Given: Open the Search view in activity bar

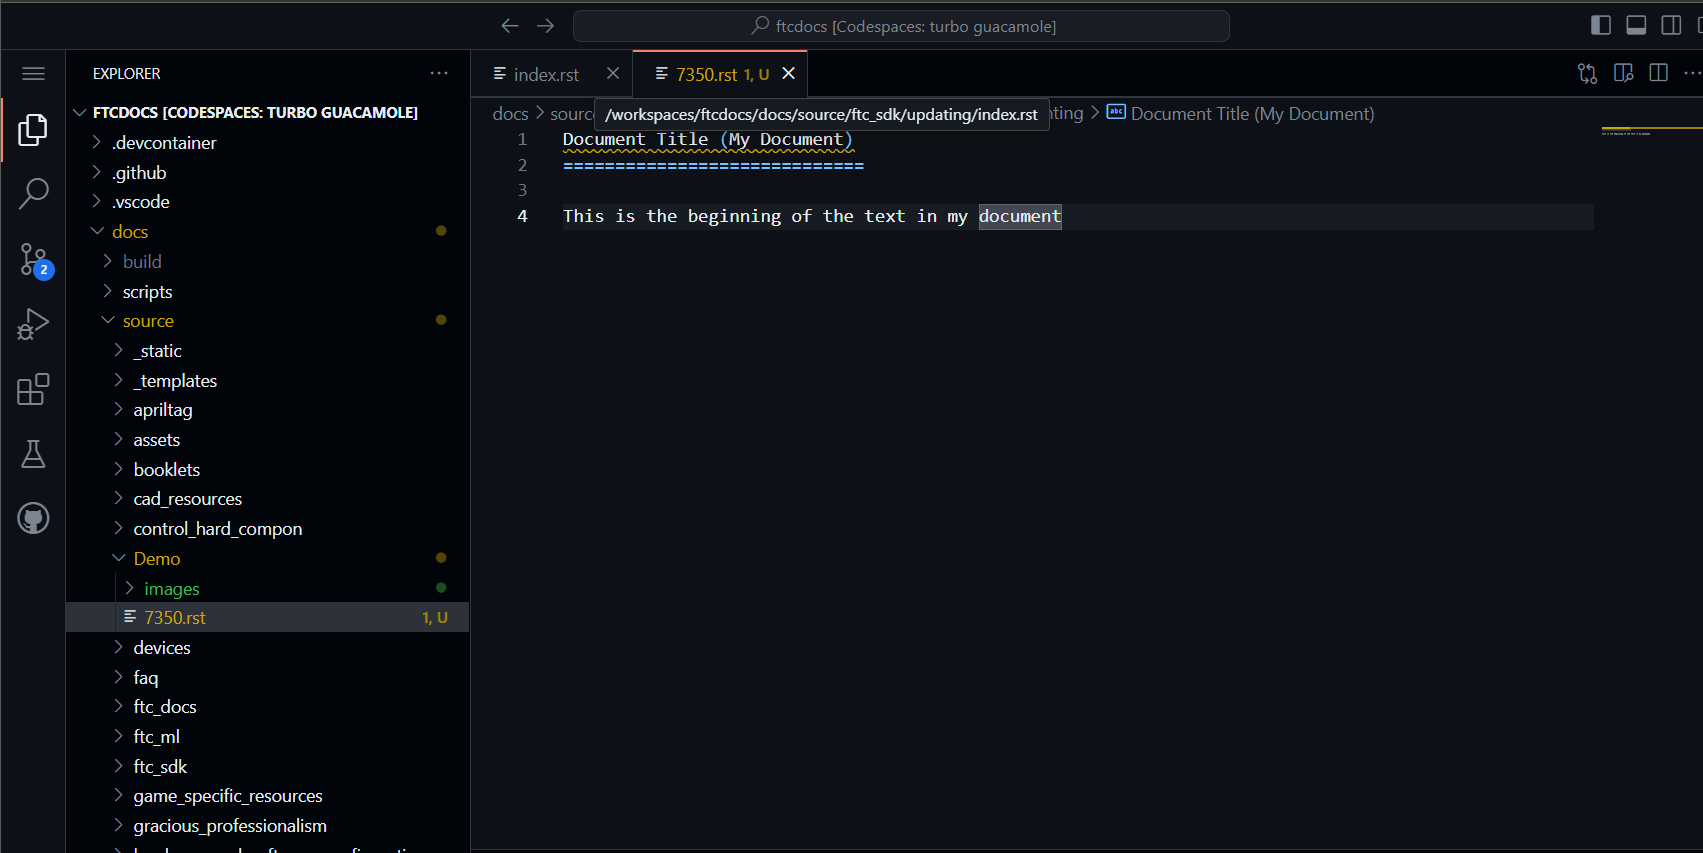Looking at the screenshot, I should pos(33,193).
